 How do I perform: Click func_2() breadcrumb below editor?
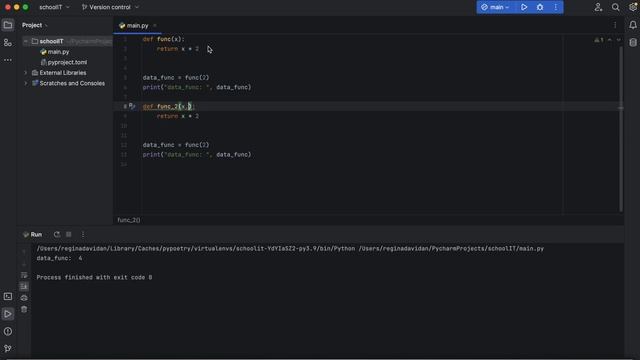pyautogui.click(x=129, y=220)
